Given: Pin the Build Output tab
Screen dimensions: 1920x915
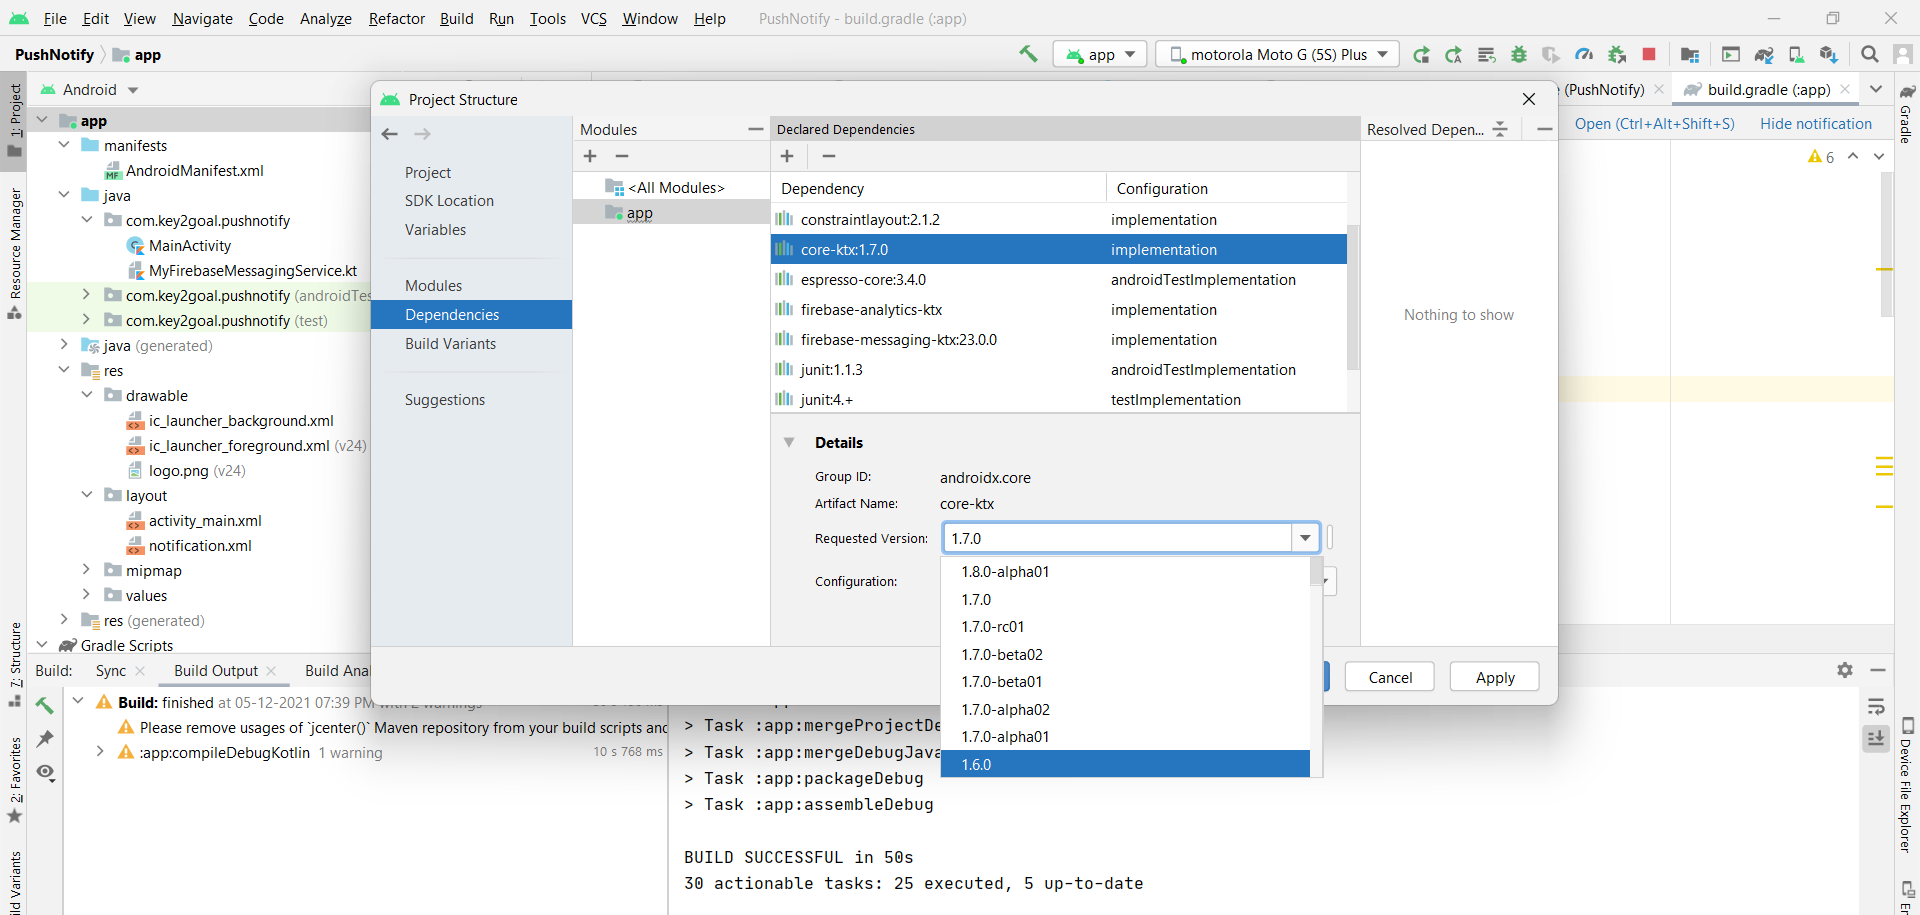Looking at the screenshot, I should click(45, 739).
